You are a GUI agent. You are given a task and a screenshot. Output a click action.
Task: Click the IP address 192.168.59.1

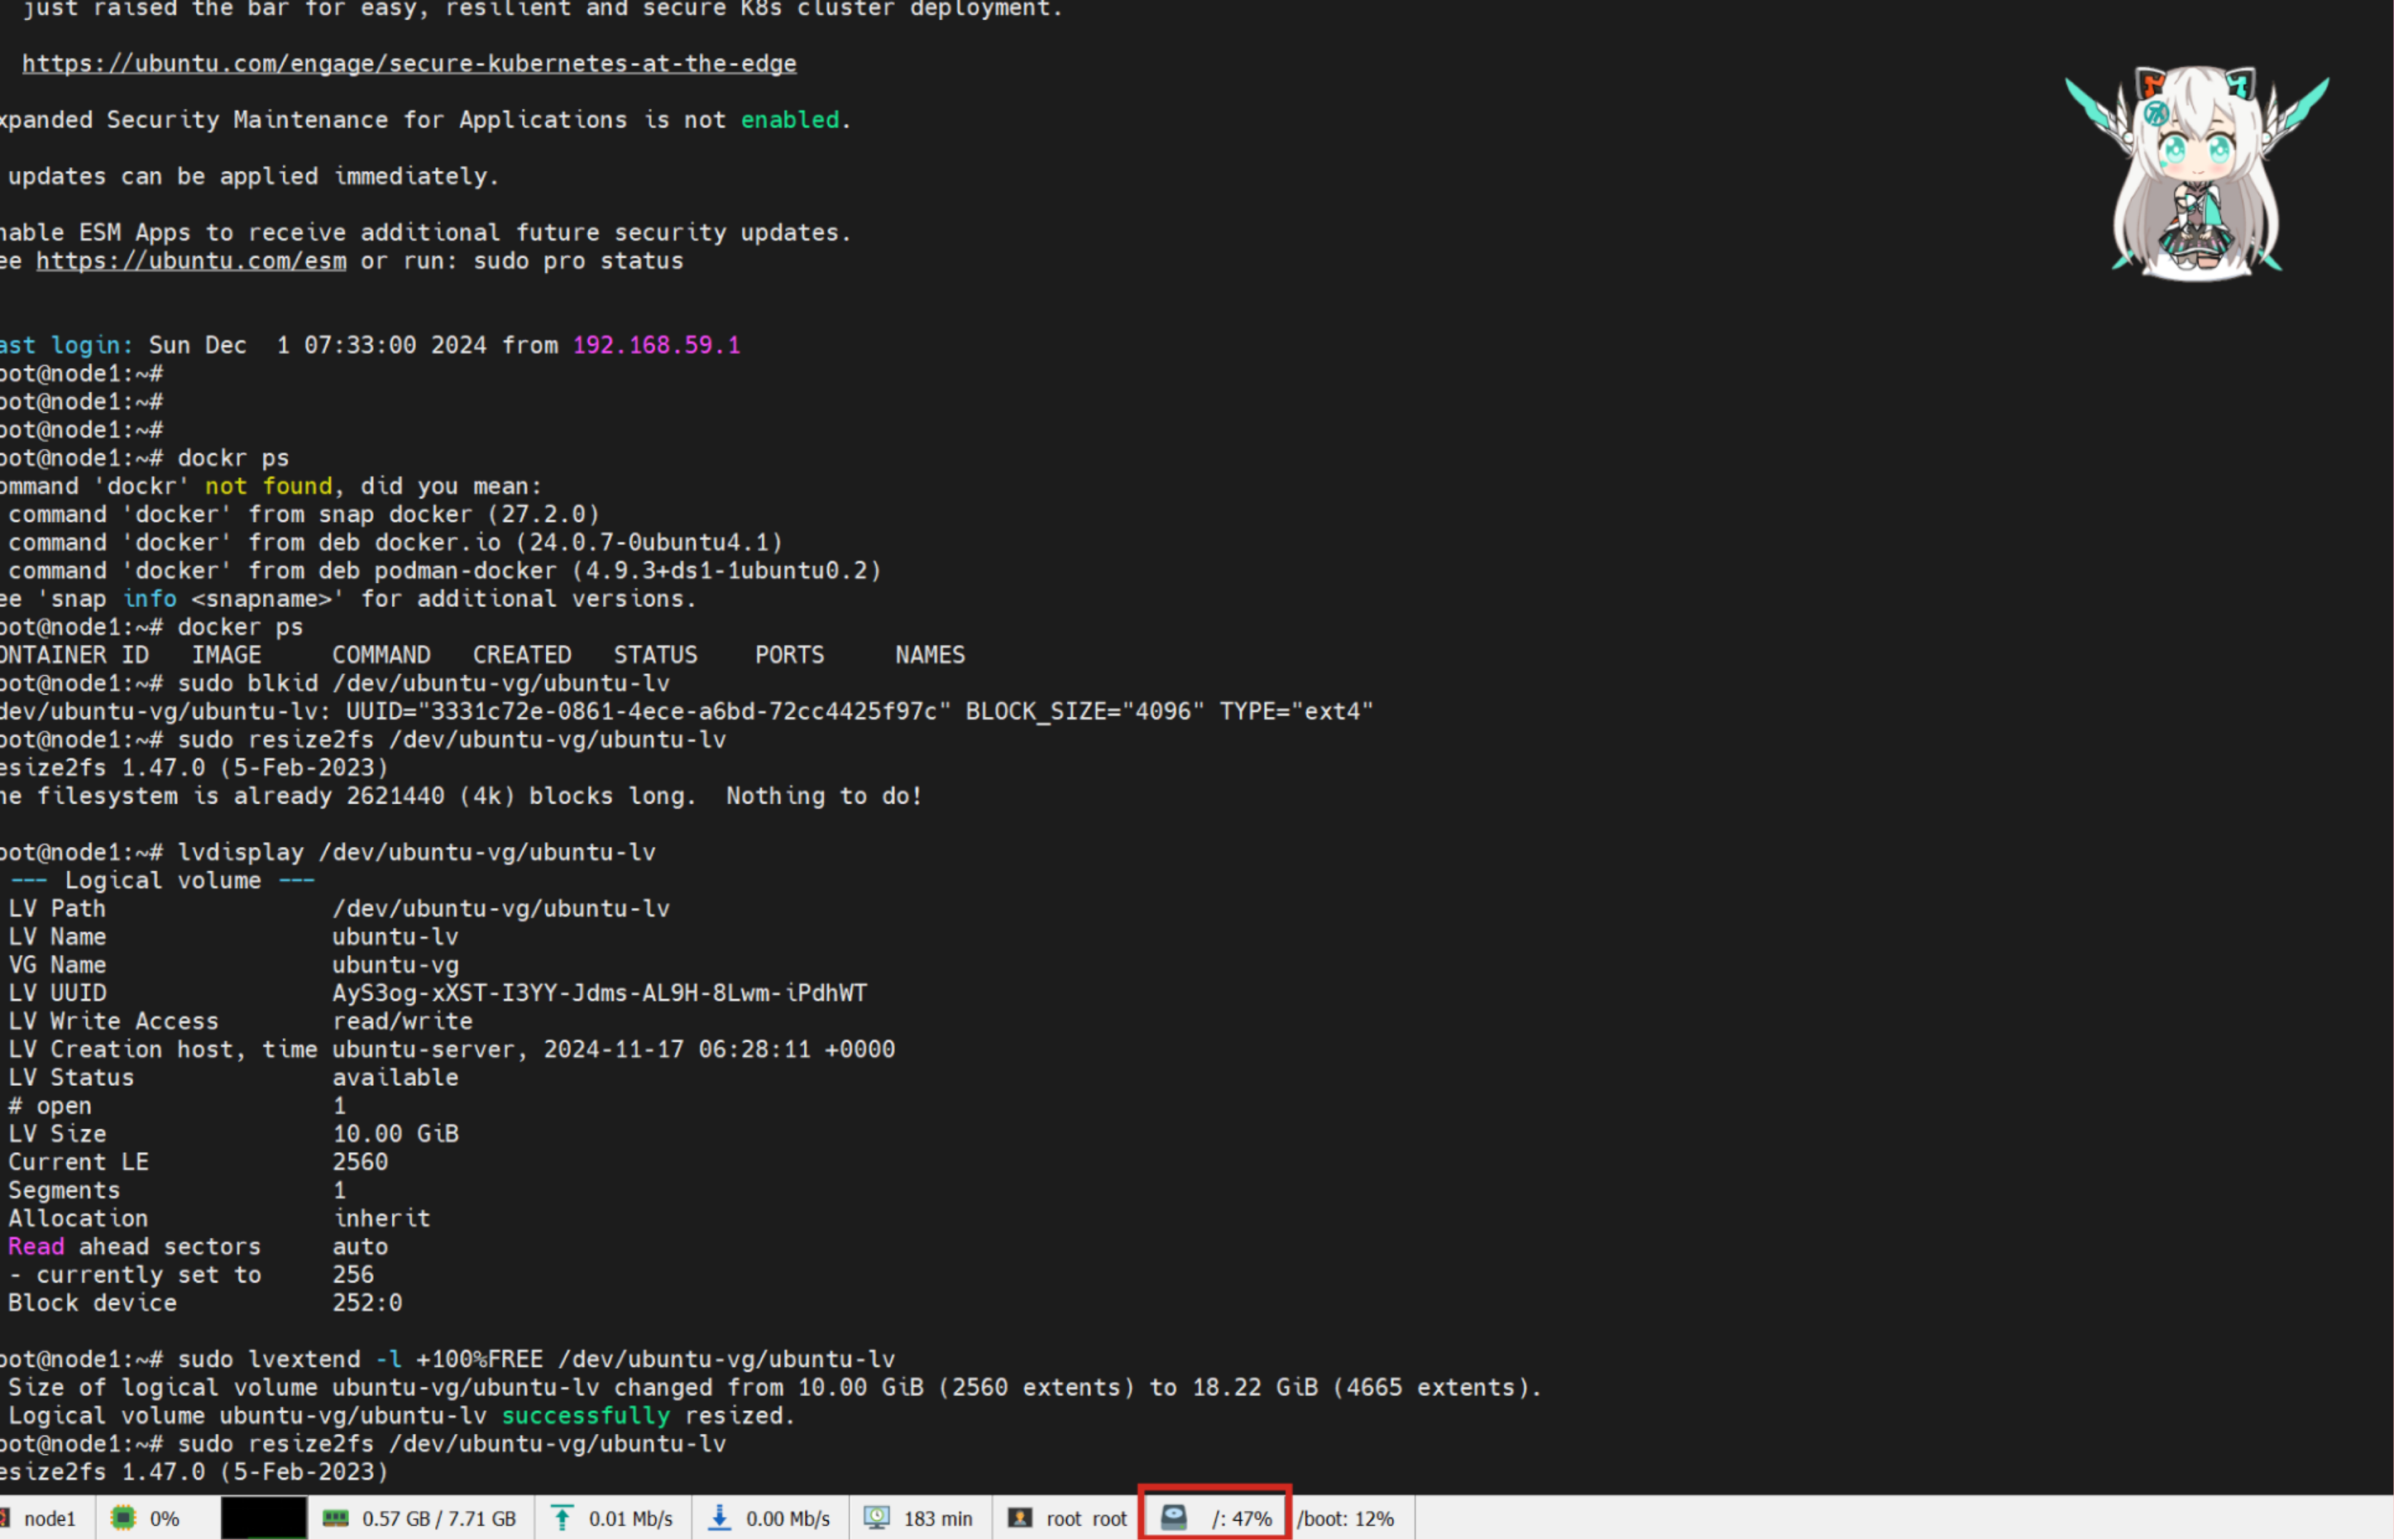coord(656,345)
